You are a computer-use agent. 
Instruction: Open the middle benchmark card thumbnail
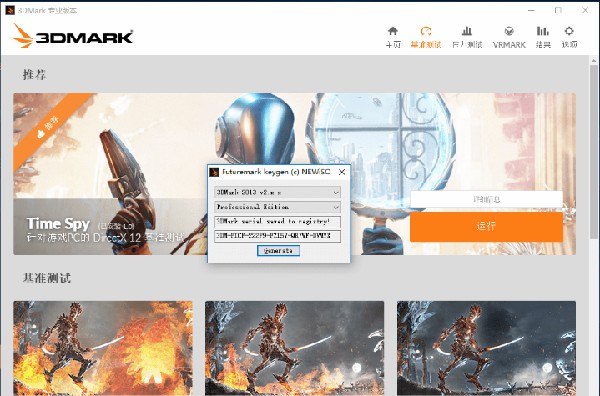(x=294, y=348)
